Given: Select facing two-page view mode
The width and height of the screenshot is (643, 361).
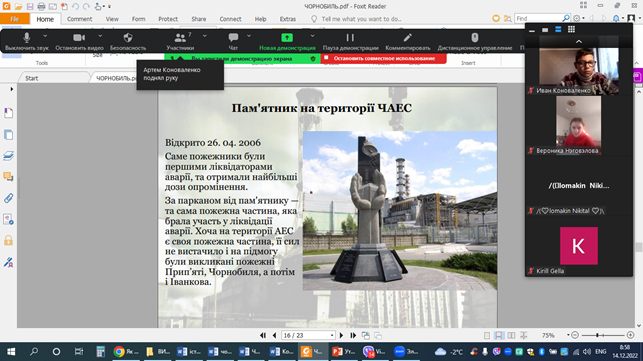Looking at the screenshot, I should [x=511, y=336].
